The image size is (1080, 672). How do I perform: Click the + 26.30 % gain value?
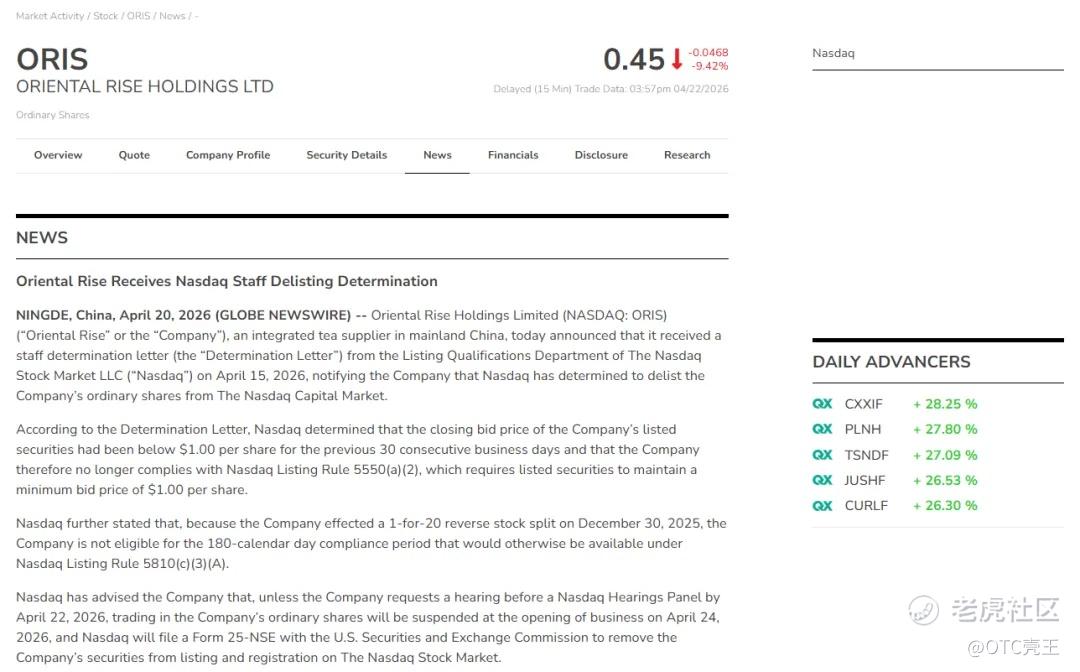tap(945, 505)
